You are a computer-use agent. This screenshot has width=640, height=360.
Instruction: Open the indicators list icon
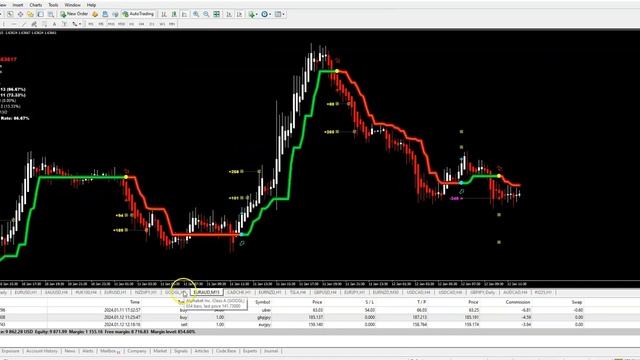click(251, 14)
